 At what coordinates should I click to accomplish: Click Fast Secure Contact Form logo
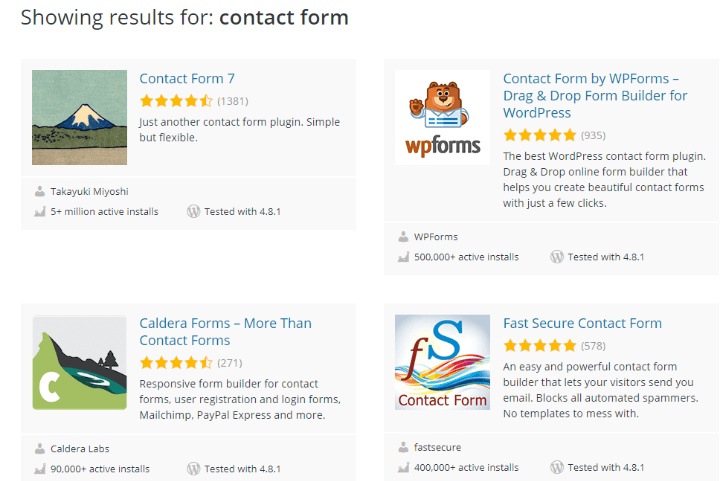[442, 362]
